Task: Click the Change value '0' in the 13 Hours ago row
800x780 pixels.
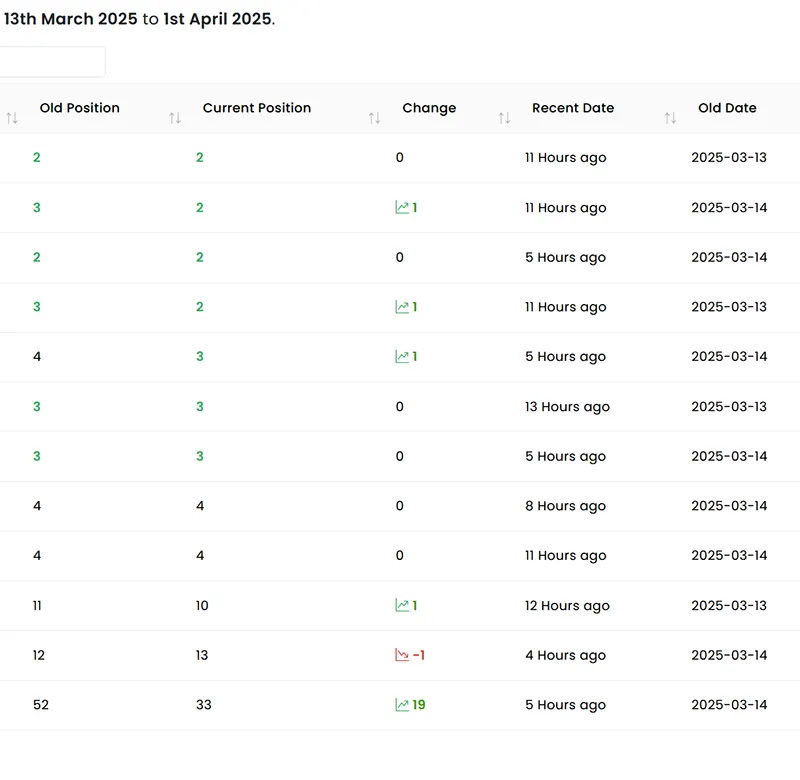Action: [x=399, y=407]
